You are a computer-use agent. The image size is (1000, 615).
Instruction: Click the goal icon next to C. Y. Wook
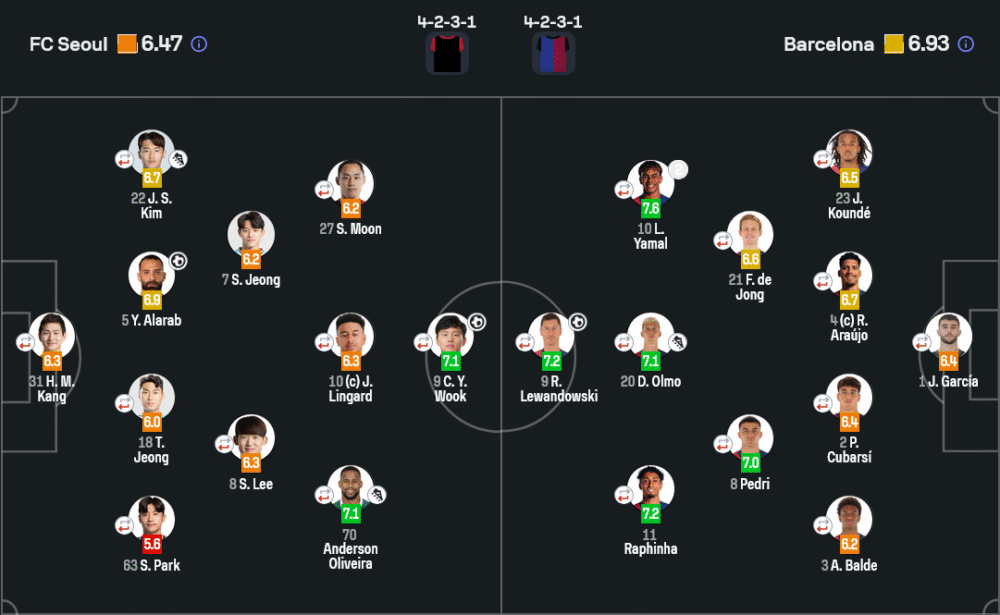point(477,322)
